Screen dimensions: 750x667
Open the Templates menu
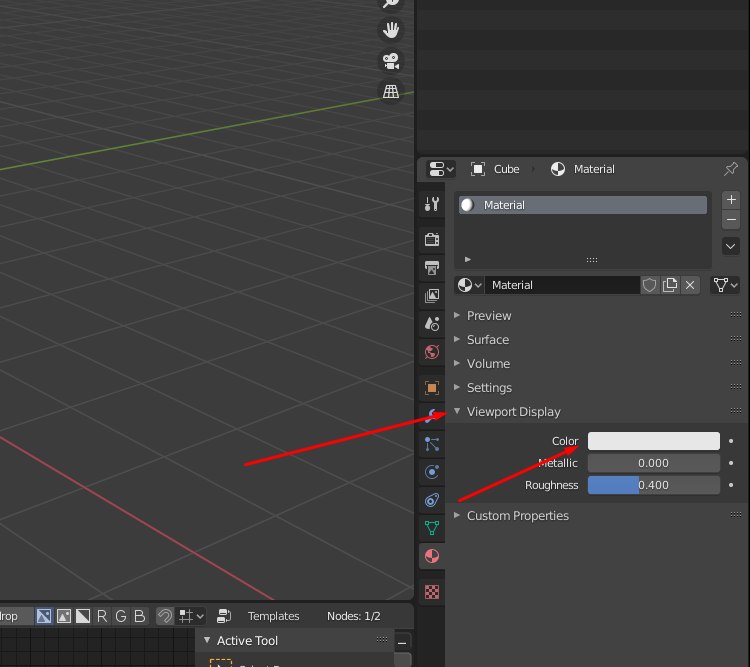274,616
